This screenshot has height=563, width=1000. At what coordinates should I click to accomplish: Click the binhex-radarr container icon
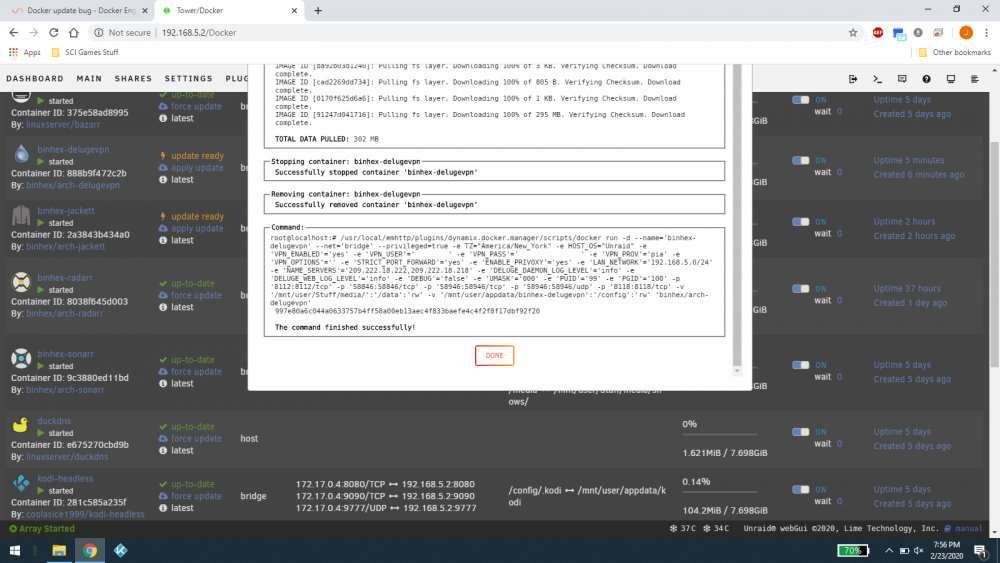tap(21, 282)
